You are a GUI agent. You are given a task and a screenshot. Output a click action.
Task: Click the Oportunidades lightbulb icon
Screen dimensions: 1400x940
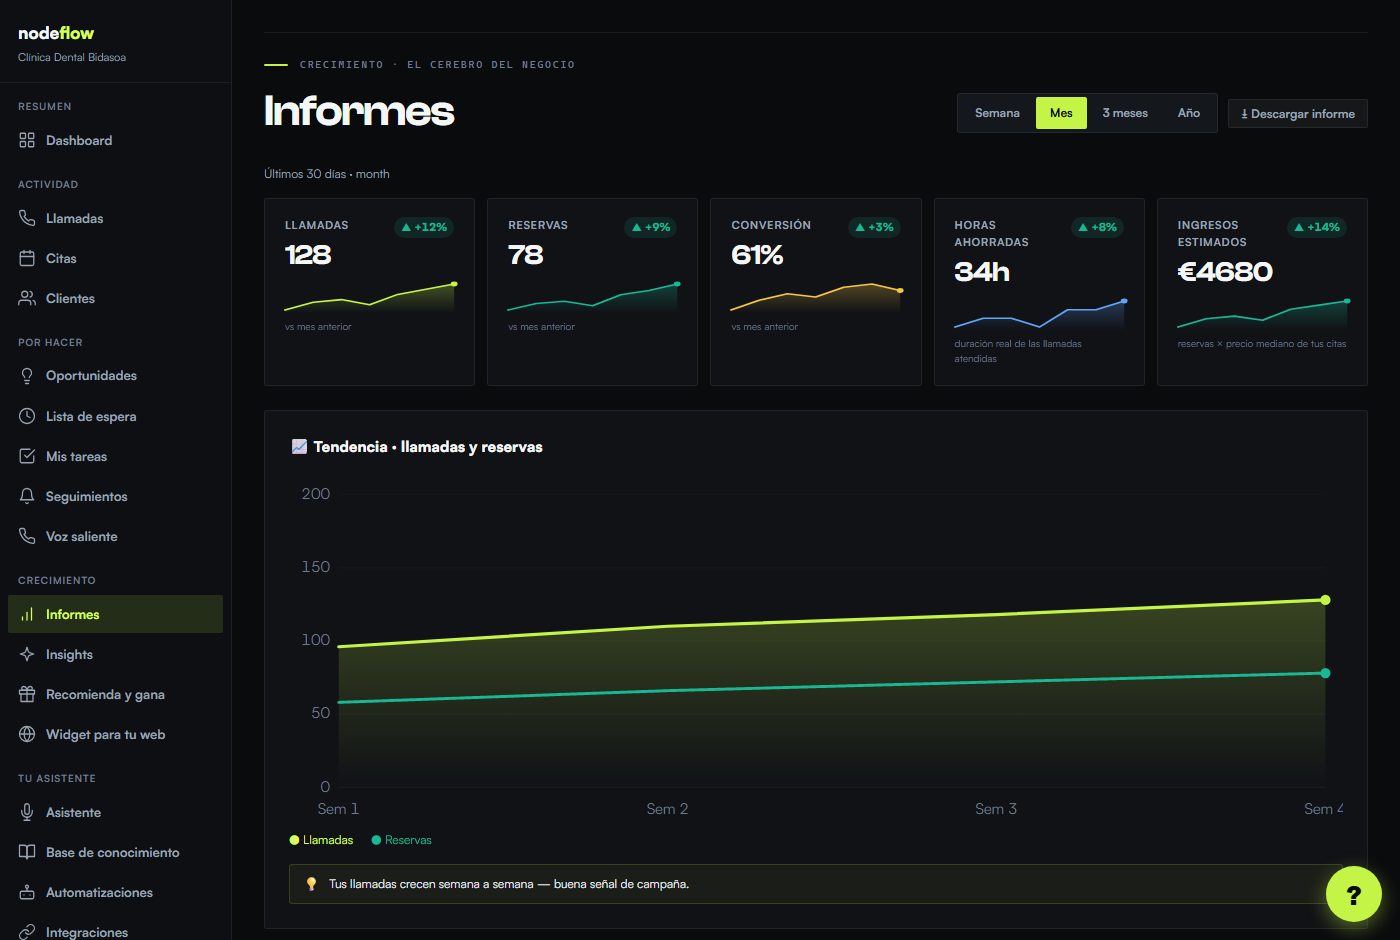click(27, 376)
